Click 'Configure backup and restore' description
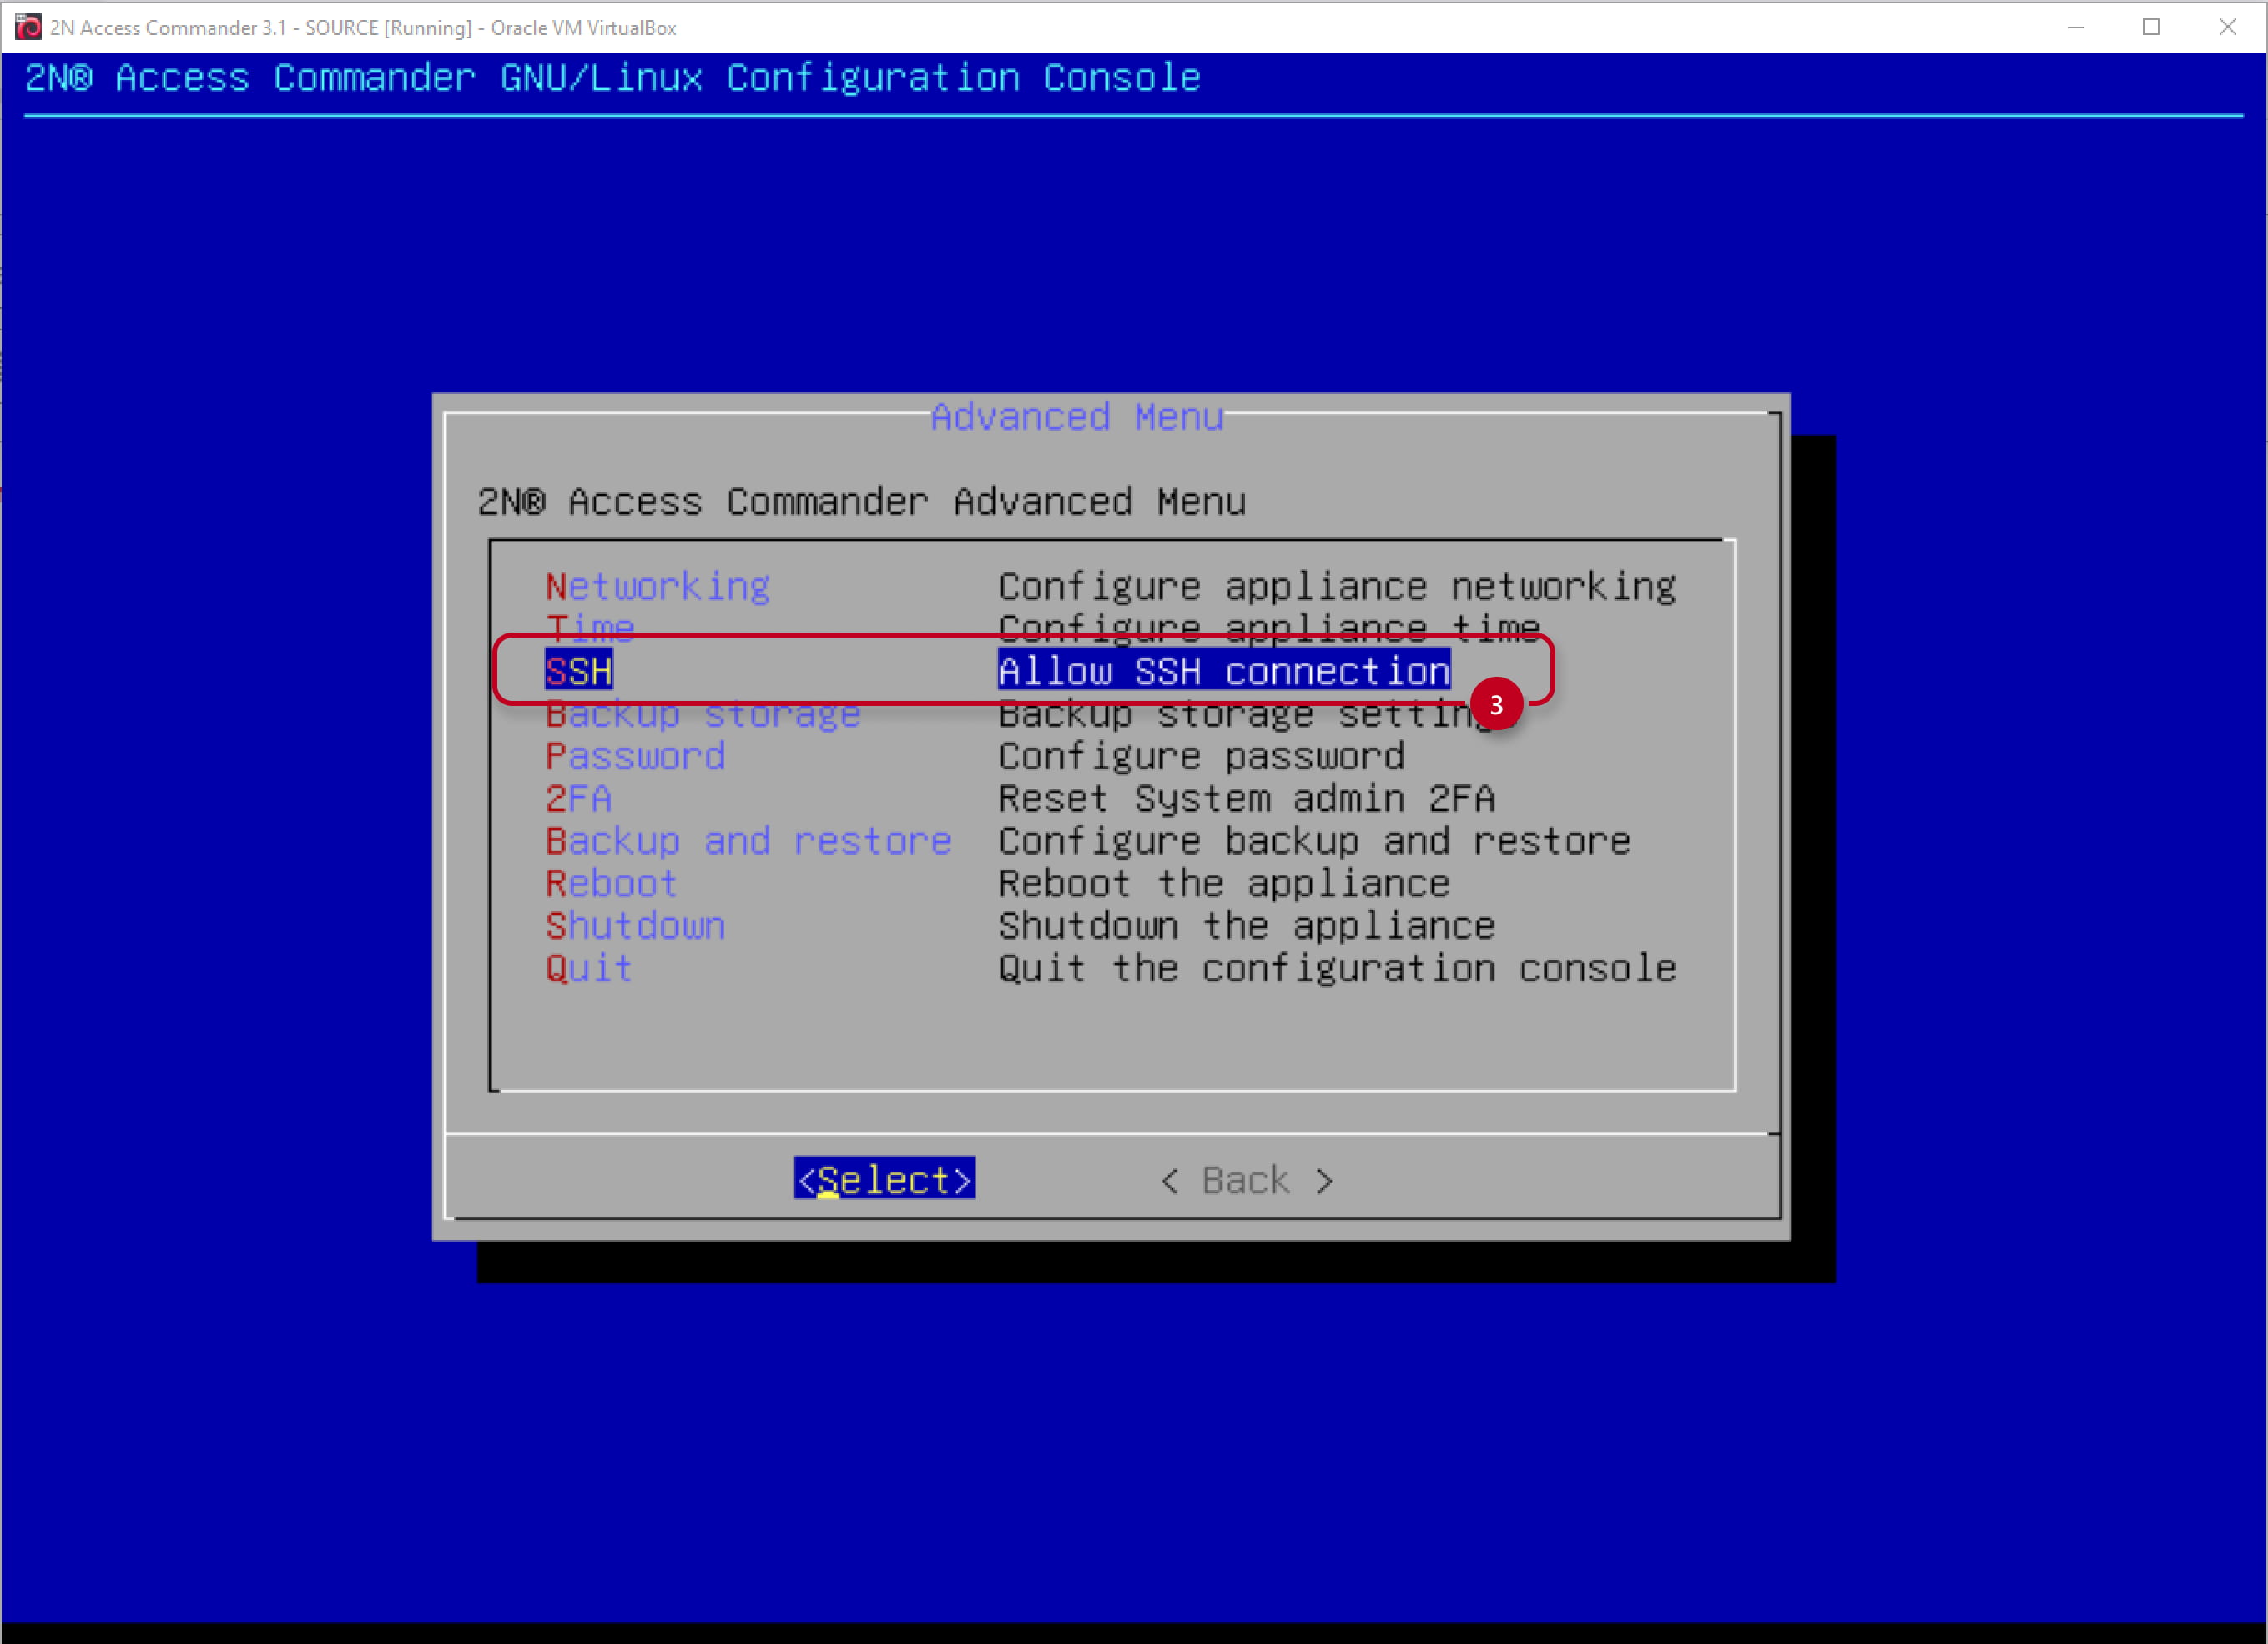This screenshot has width=2268, height=1644. (x=1314, y=841)
